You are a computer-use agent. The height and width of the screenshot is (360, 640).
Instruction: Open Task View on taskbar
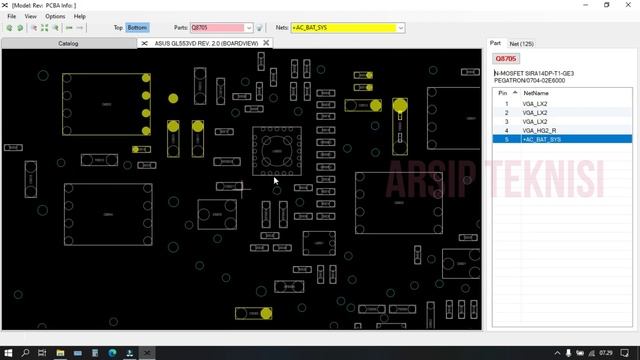[x=42, y=353]
